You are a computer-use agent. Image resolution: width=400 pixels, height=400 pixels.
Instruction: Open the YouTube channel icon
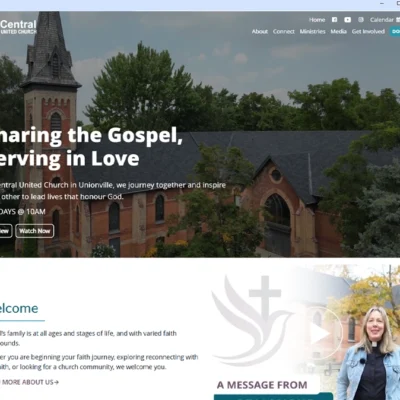pos(347,20)
